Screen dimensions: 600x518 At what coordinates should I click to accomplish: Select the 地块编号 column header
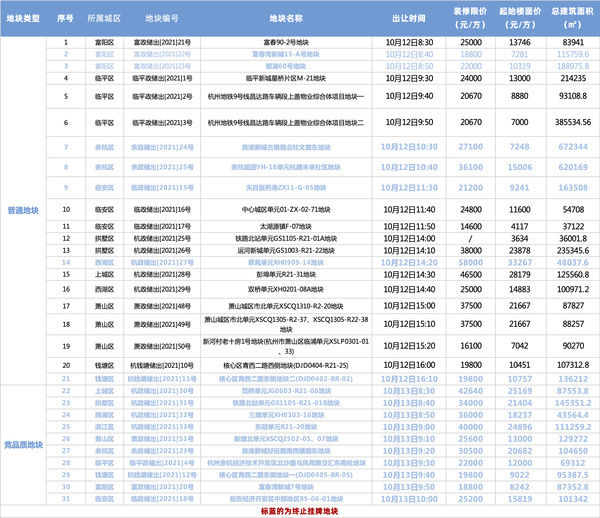[162, 18]
